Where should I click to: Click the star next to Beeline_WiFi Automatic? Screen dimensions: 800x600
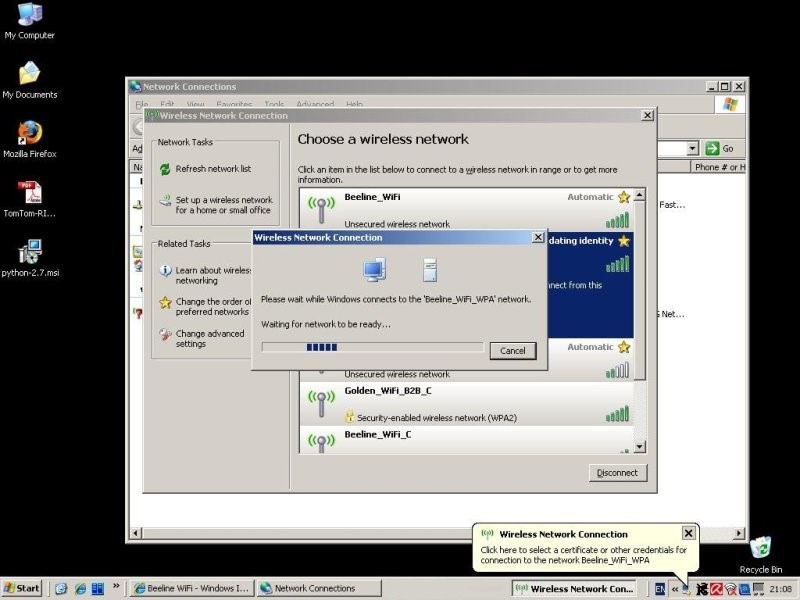pos(623,197)
